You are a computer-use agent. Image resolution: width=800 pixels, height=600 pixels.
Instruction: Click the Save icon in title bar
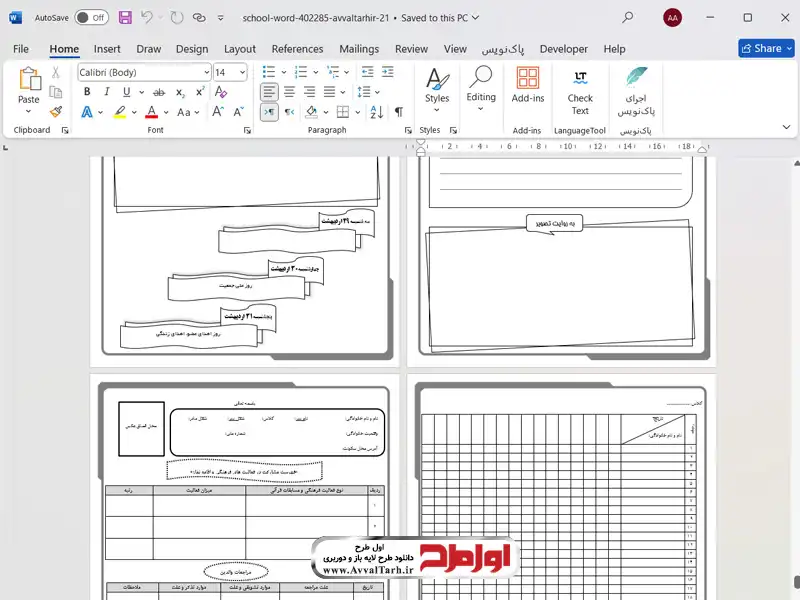[x=125, y=18]
